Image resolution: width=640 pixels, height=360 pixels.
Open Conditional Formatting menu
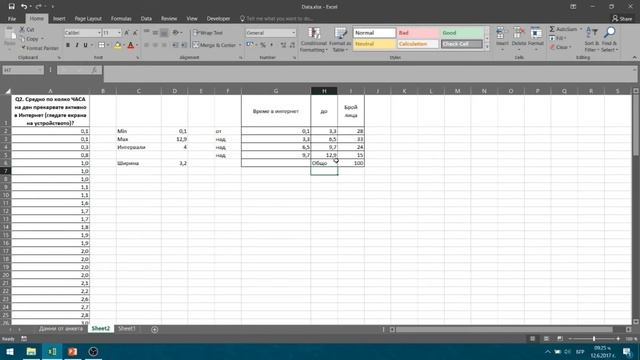pyautogui.click(x=313, y=40)
